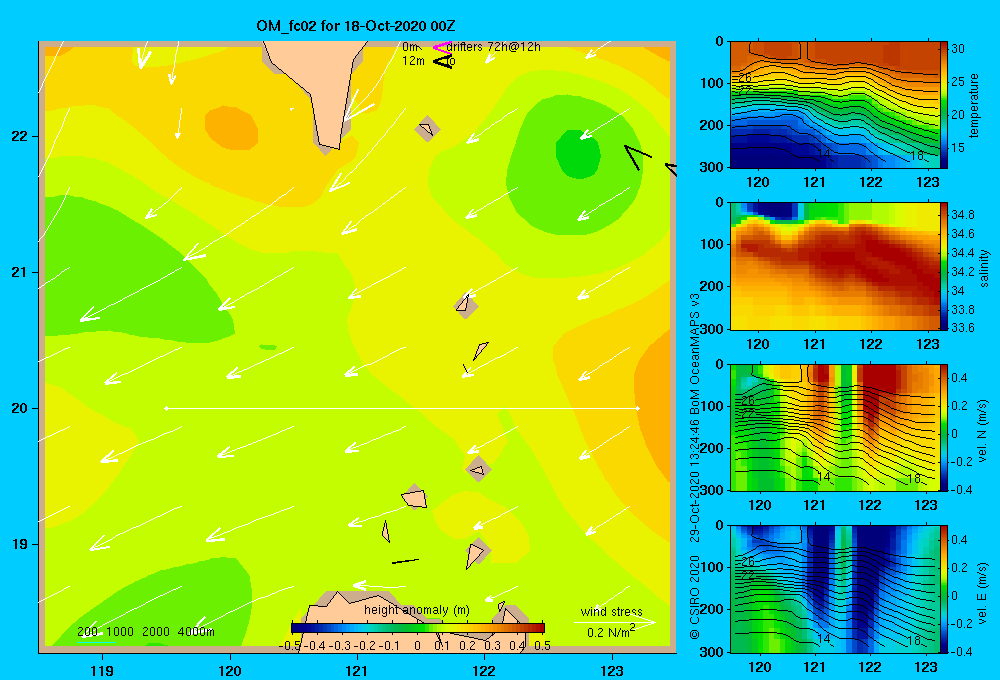Open the northward velocity section panel
Viewport: 1000px width, 680px height.
(x=834, y=427)
